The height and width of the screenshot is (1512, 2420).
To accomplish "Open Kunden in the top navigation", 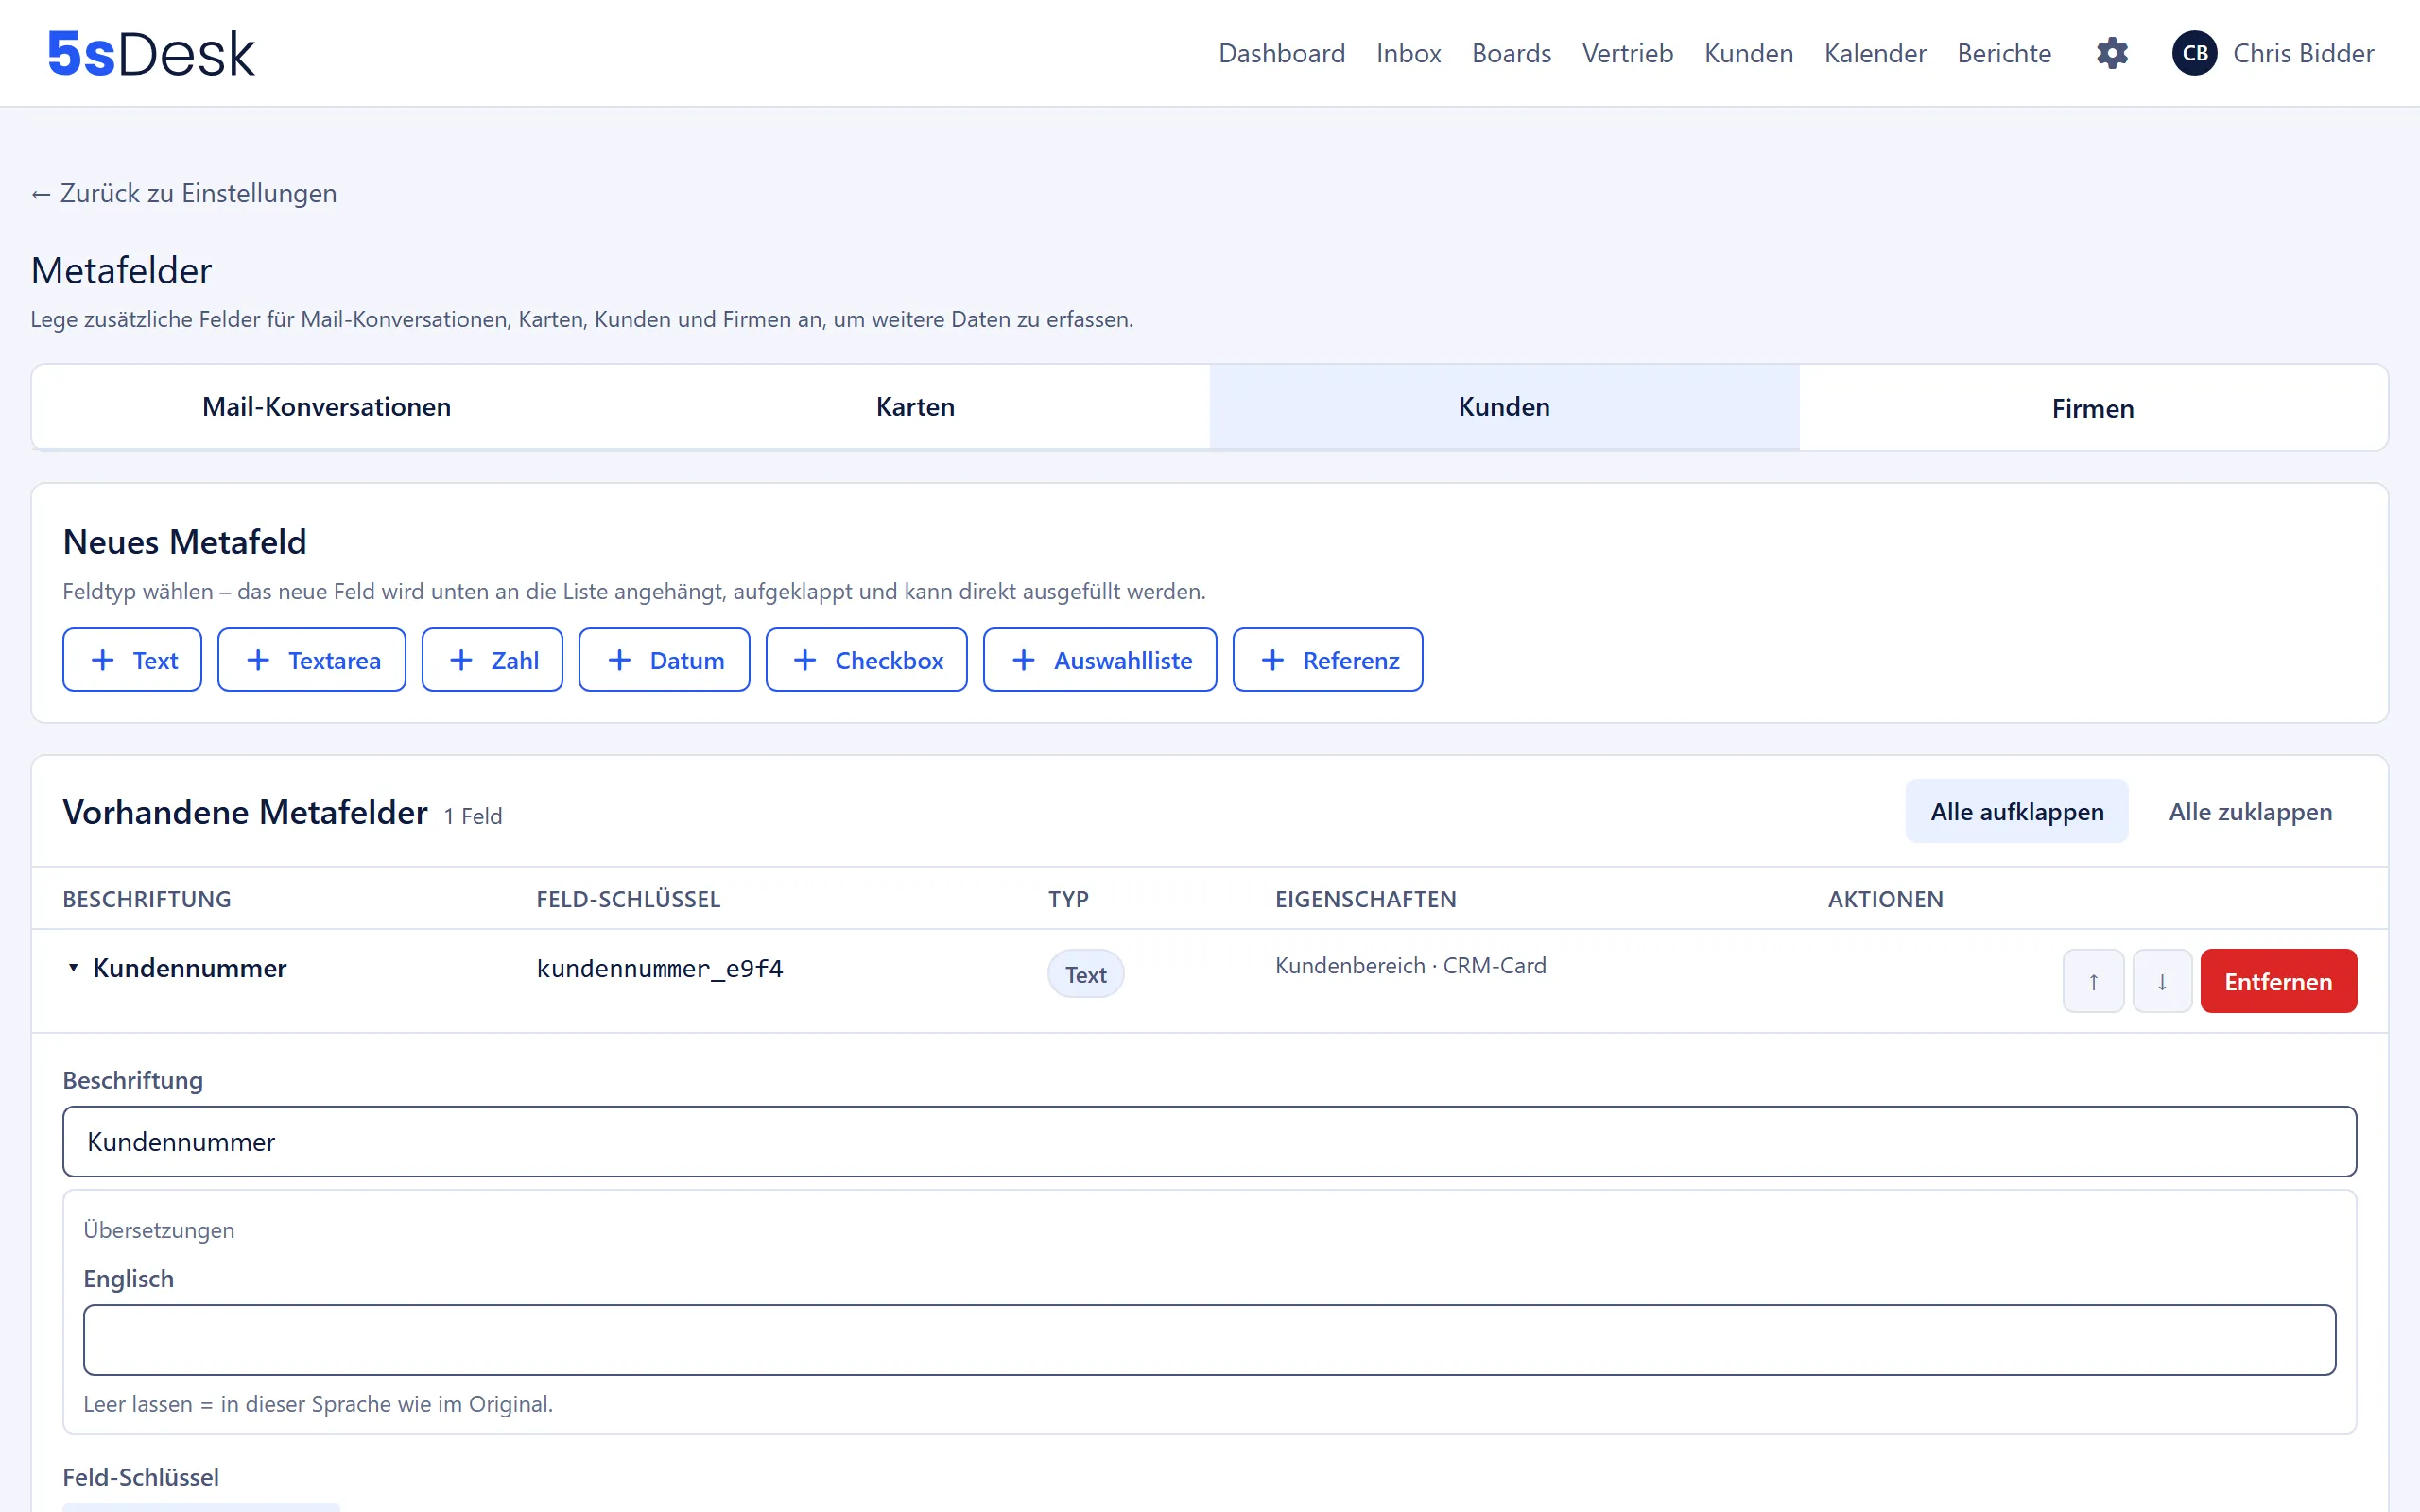I will point(1749,53).
